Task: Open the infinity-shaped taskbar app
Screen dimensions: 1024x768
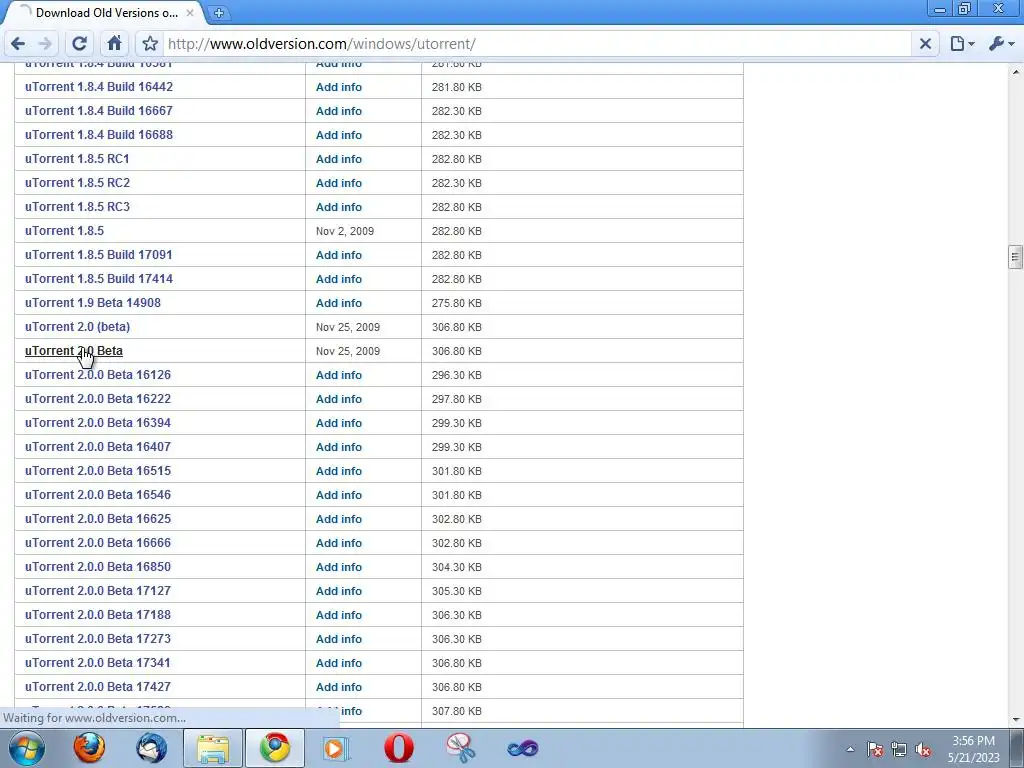Action: click(x=522, y=748)
